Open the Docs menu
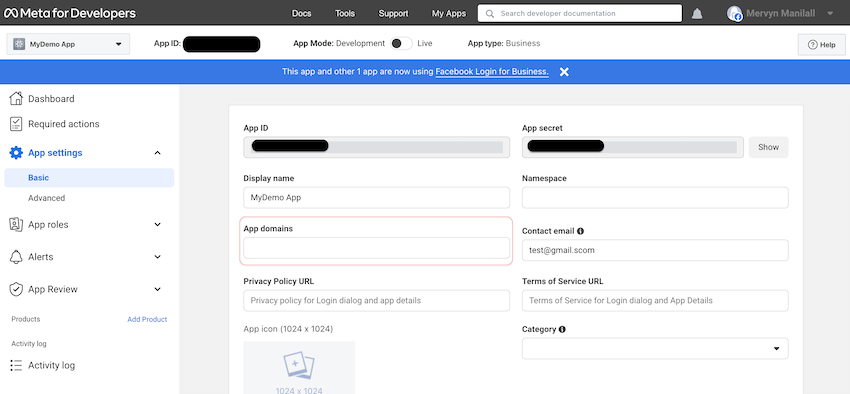Image resolution: width=850 pixels, height=394 pixels. pos(301,14)
